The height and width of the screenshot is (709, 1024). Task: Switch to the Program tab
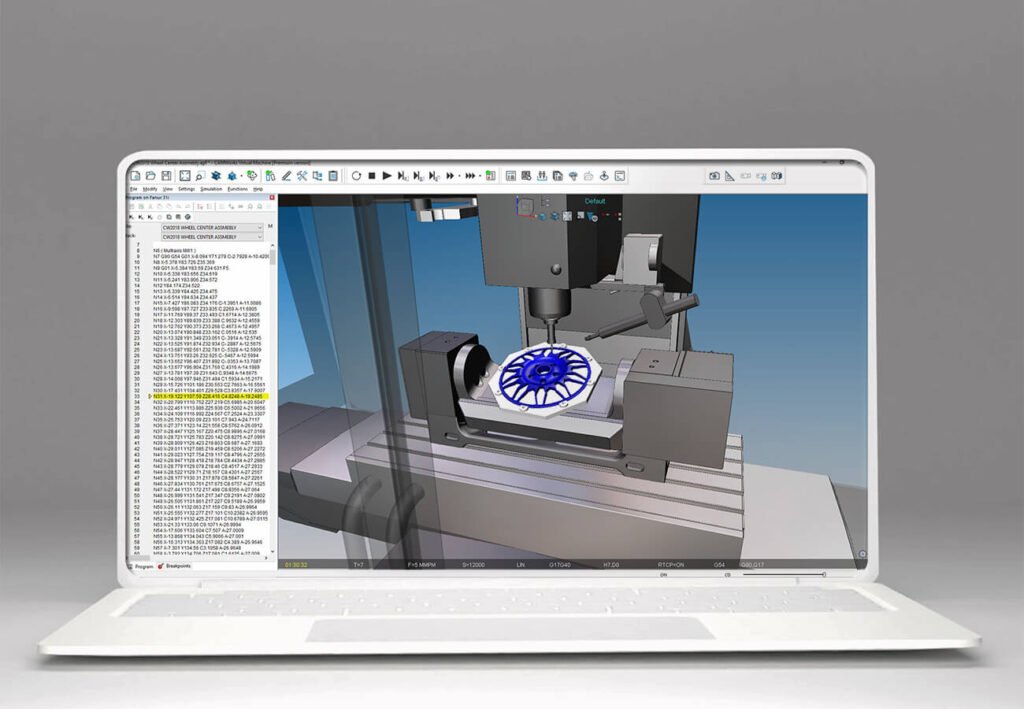coord(143,566)
